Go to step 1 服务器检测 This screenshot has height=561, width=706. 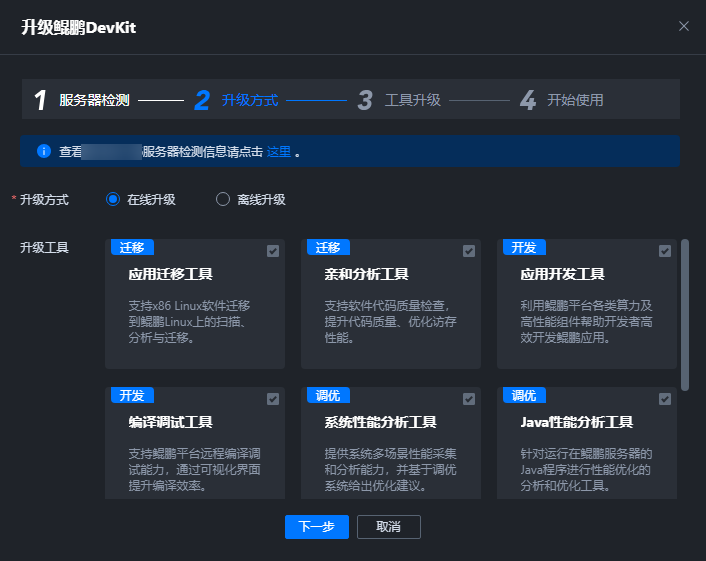pos(82,100)
